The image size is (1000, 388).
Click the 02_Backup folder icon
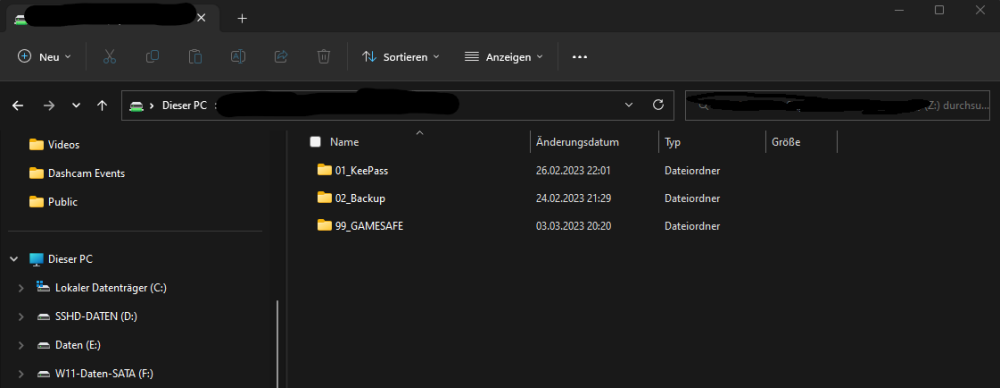[x=325, y=198]
